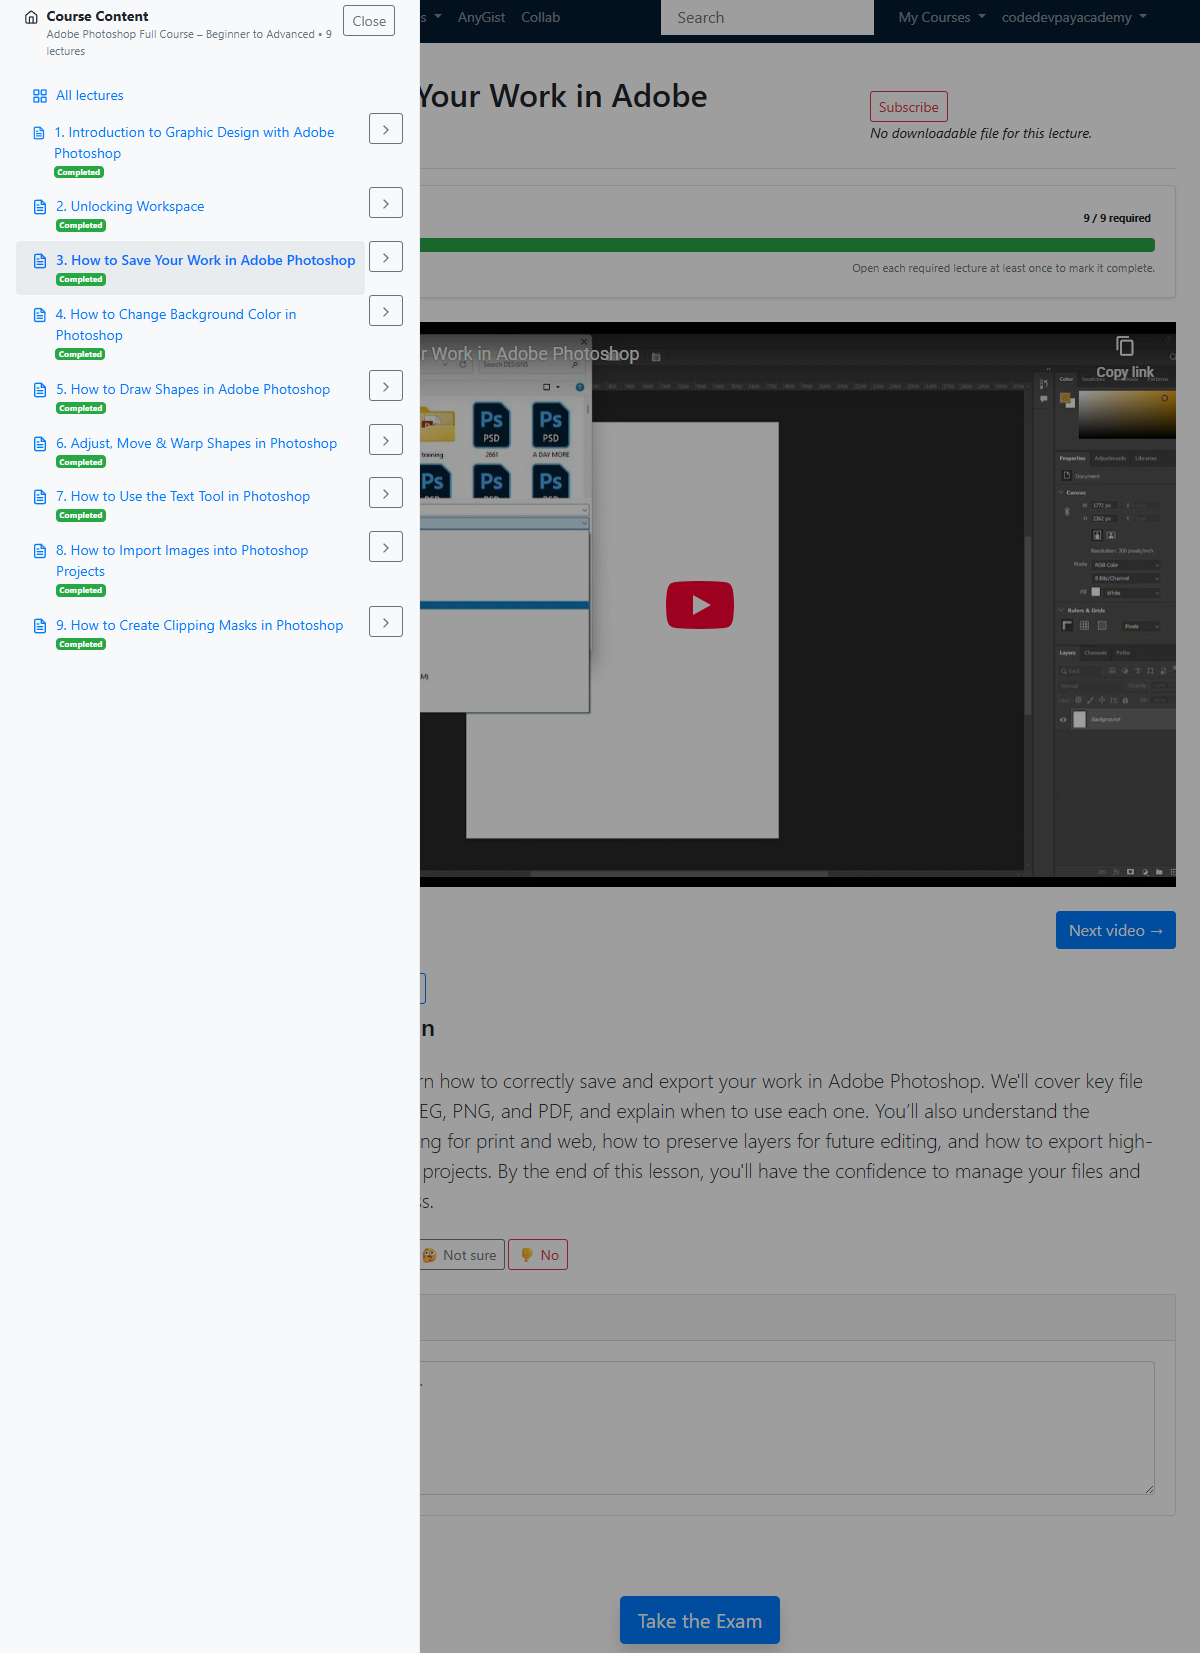Image resolution: width=1200 pixels, height=1653 pixels.
Task: Open lecture How to Change Background Color
Action: (176, 325)
